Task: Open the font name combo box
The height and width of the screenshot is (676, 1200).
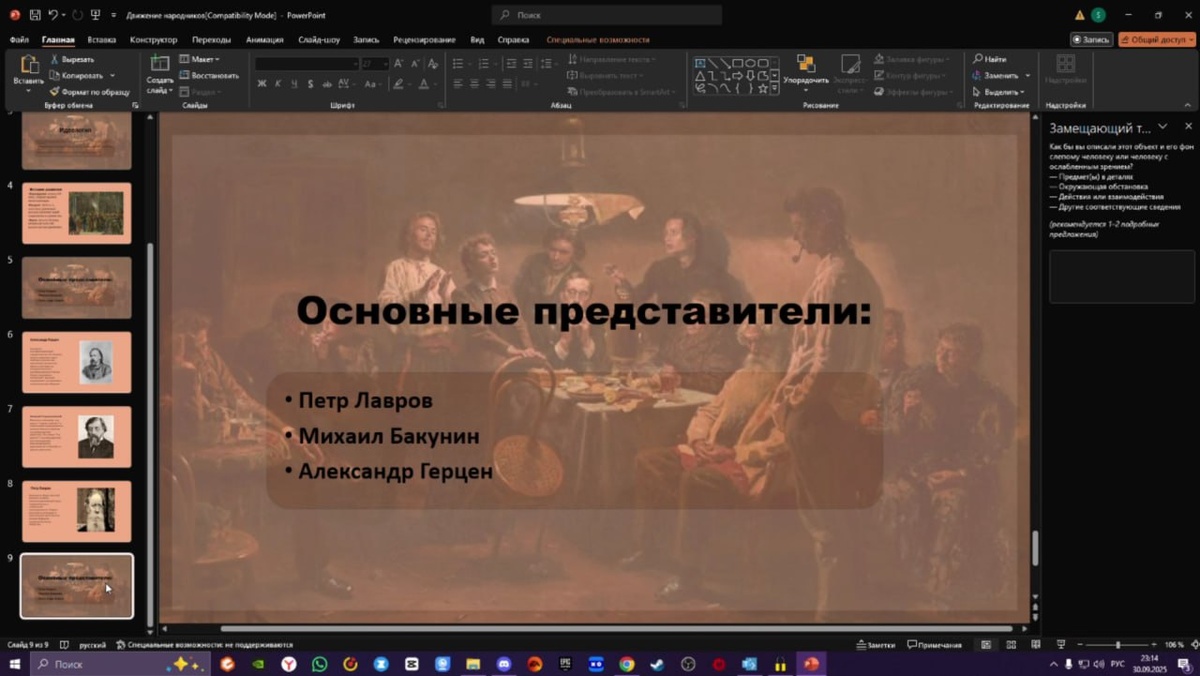Action: click(x=305, y=63)
